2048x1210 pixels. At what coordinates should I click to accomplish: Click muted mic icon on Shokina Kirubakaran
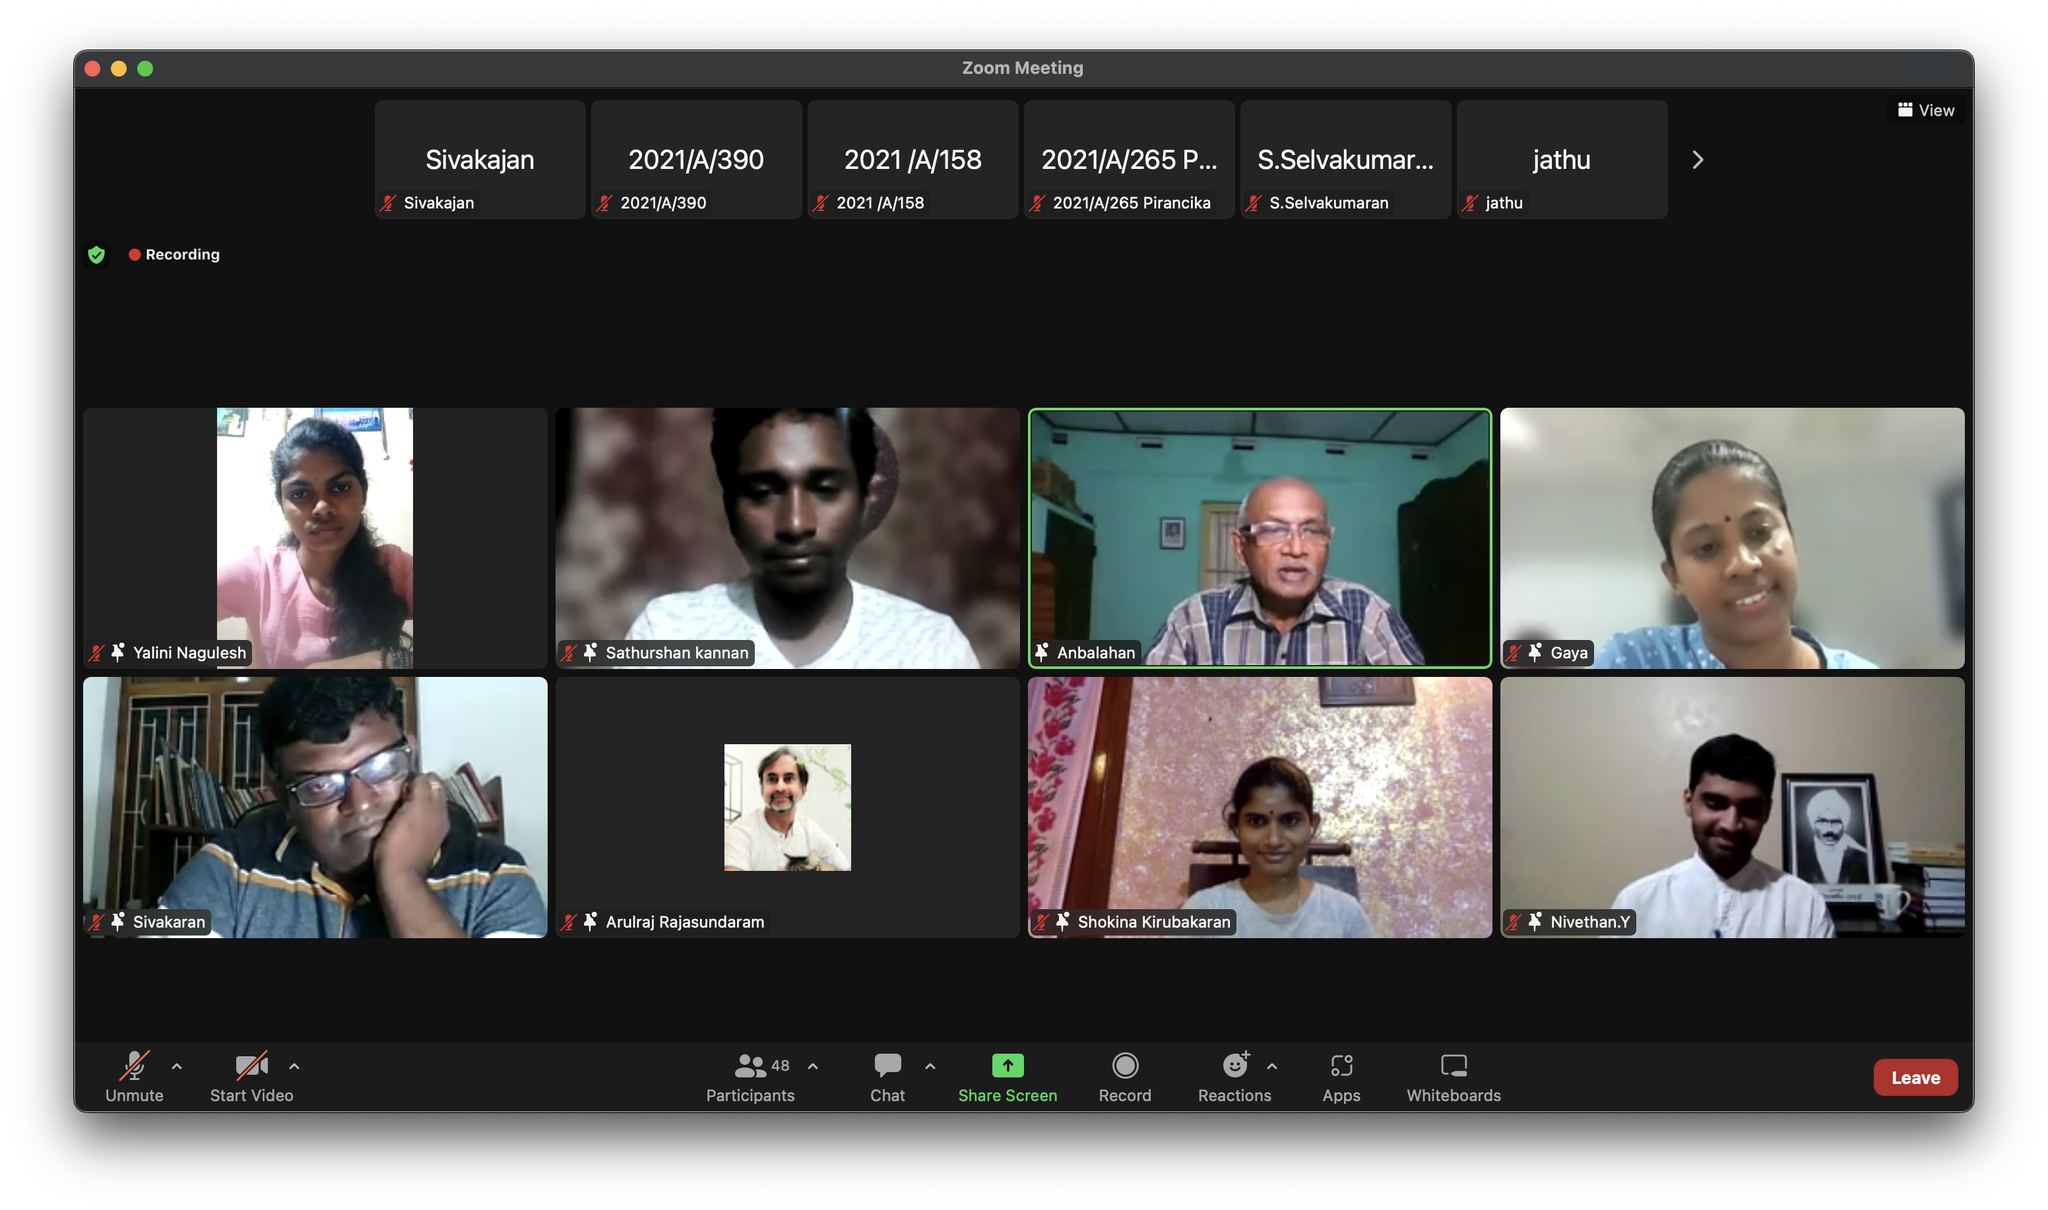[x=1040, y=922]
